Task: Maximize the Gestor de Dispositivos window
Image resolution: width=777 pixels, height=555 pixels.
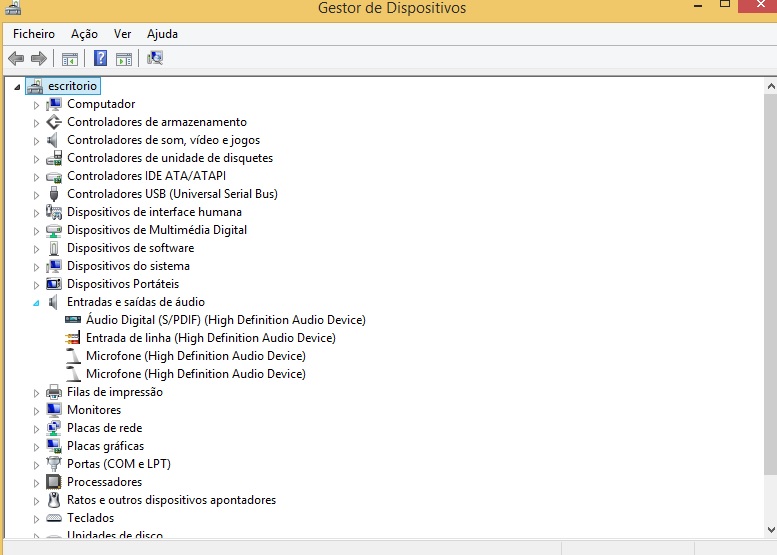Action: pos(724,4)
